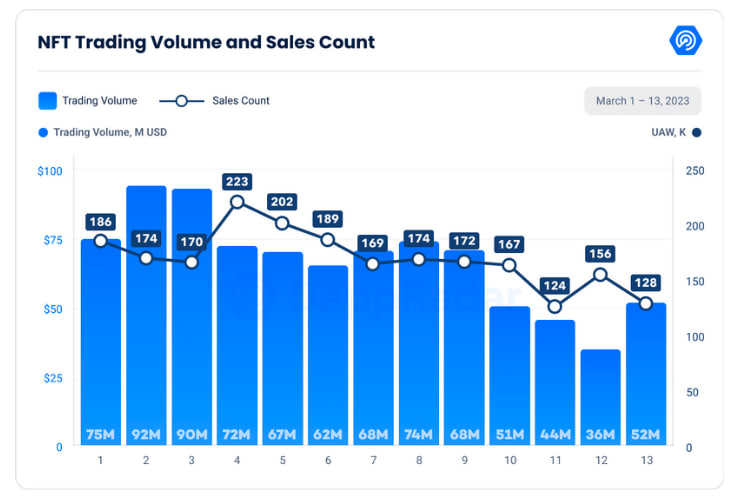Click the blue dot beside Trading Volume, M USD

coord(43,133)
